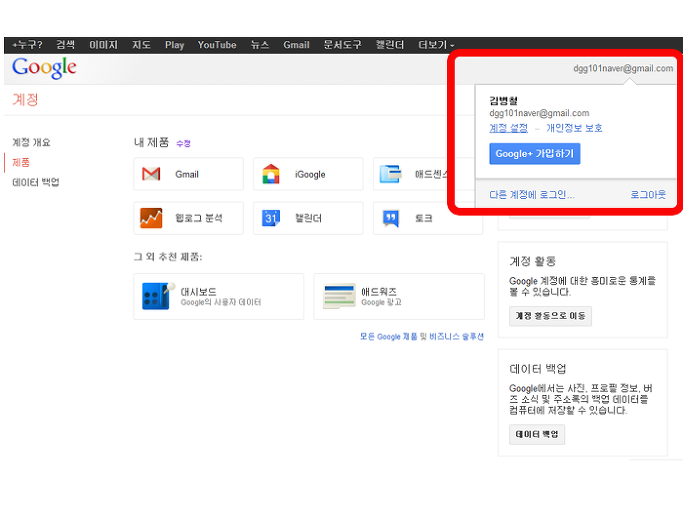Click the 캘린더 product tile label
The width and height of the screenshot is (683, 517).
(x=308, y=218)
